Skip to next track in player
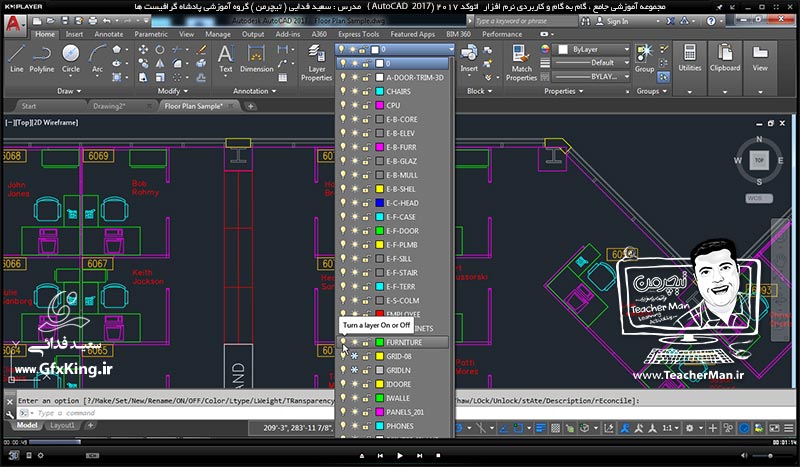This screenshot has height=467, width=800. pyautogui.click(x=419, y=455)
